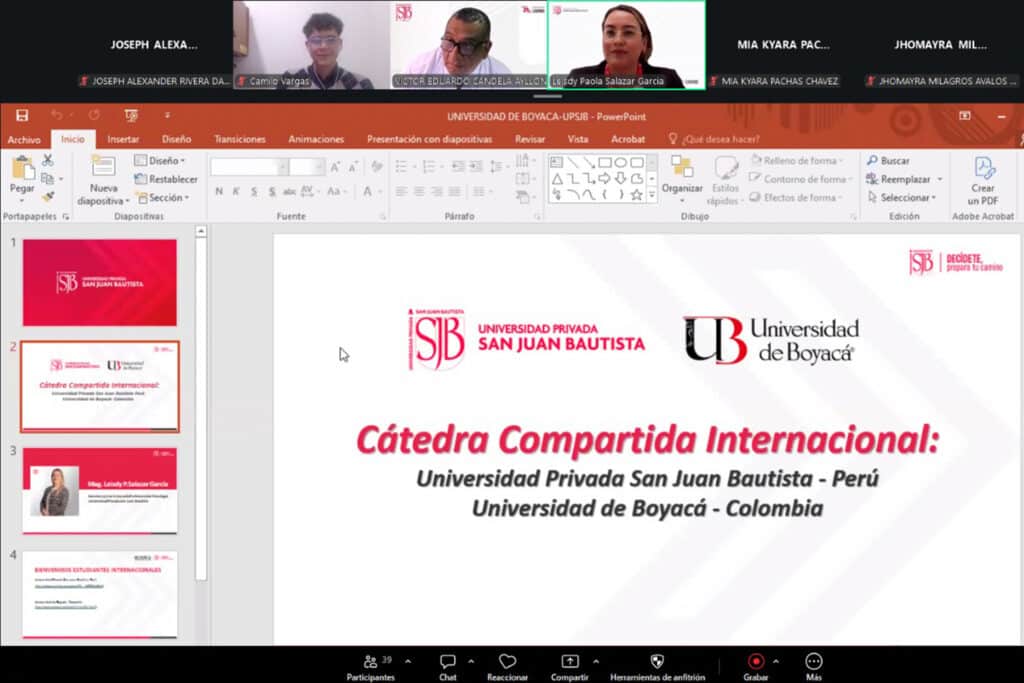Open the Archivo menu

23,139
